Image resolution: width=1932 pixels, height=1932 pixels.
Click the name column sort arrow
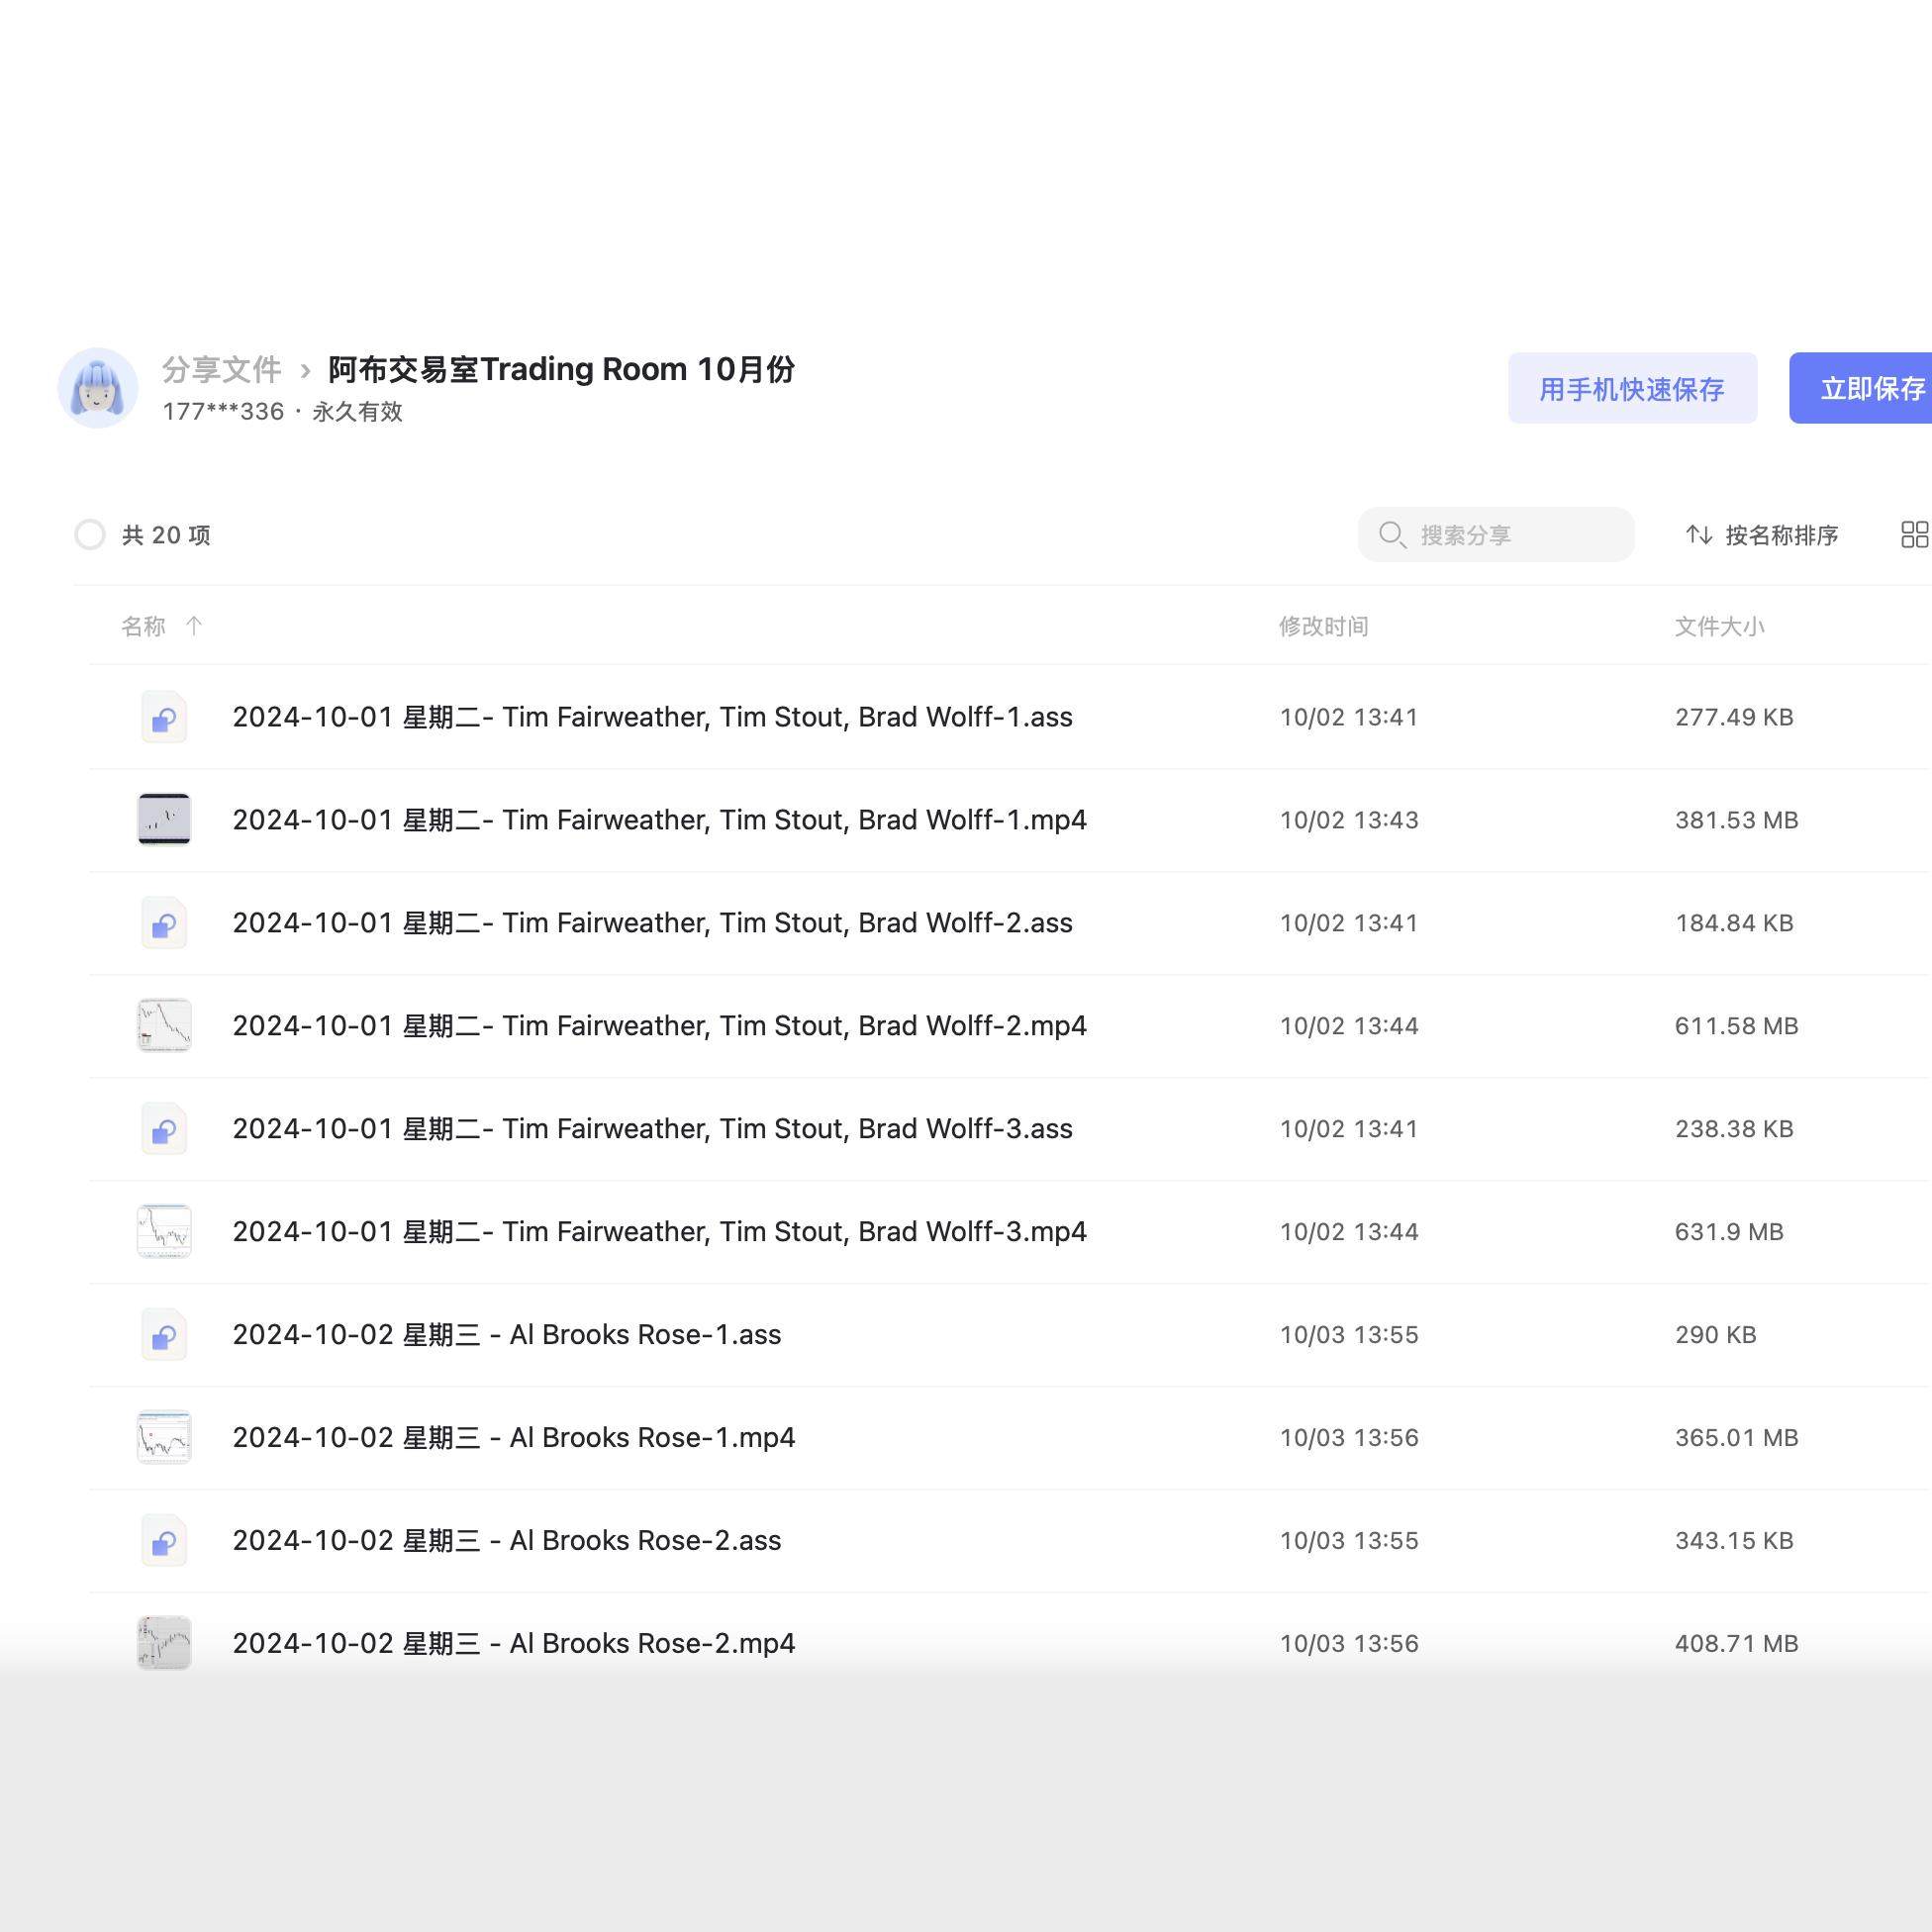click(194, 626)
